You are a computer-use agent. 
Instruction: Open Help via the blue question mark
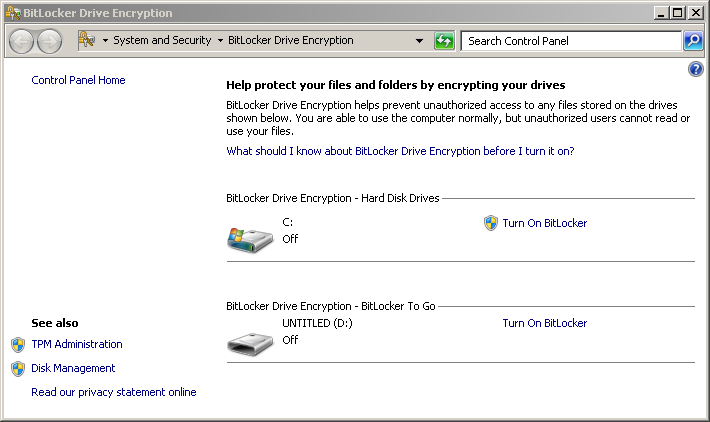(x=696, y=69)
